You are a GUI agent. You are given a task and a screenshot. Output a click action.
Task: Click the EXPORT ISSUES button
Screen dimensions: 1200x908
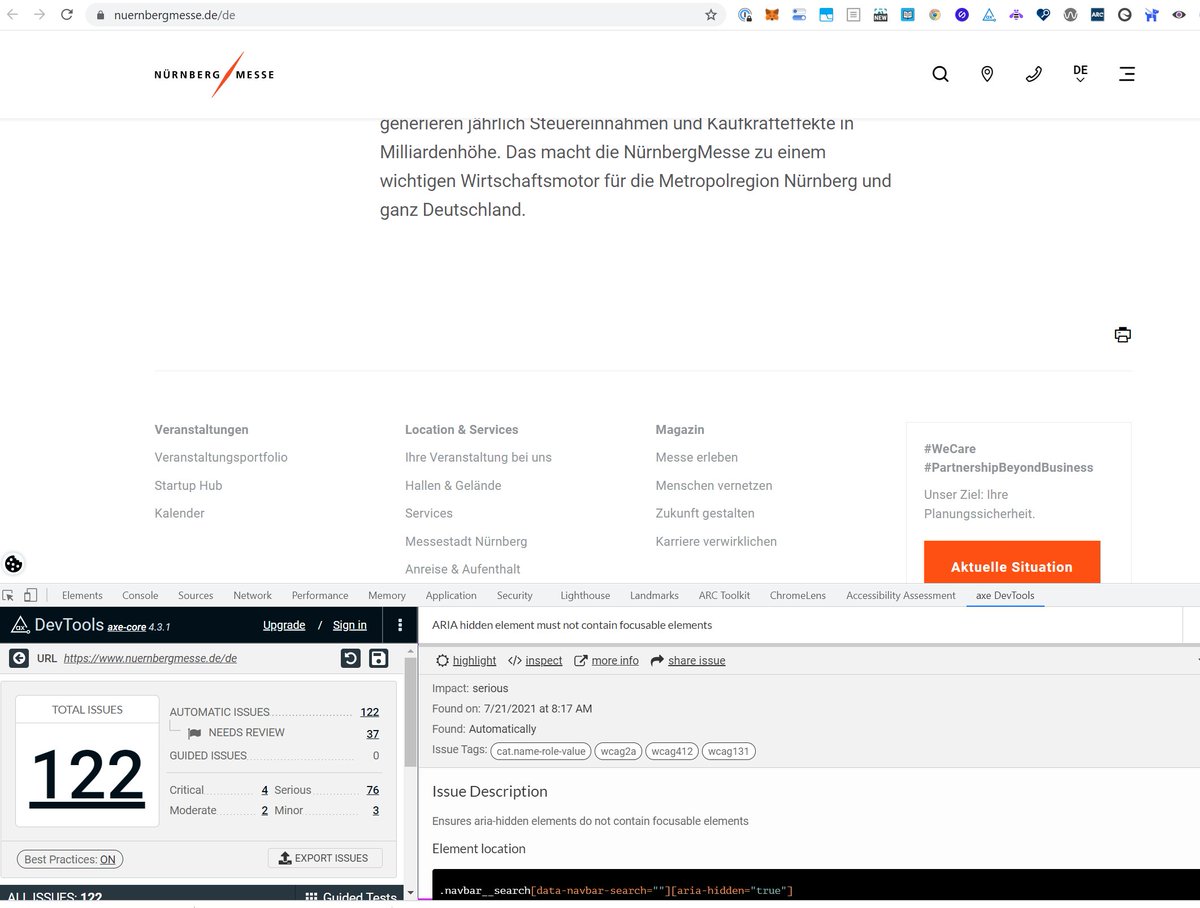coord(325,858)
